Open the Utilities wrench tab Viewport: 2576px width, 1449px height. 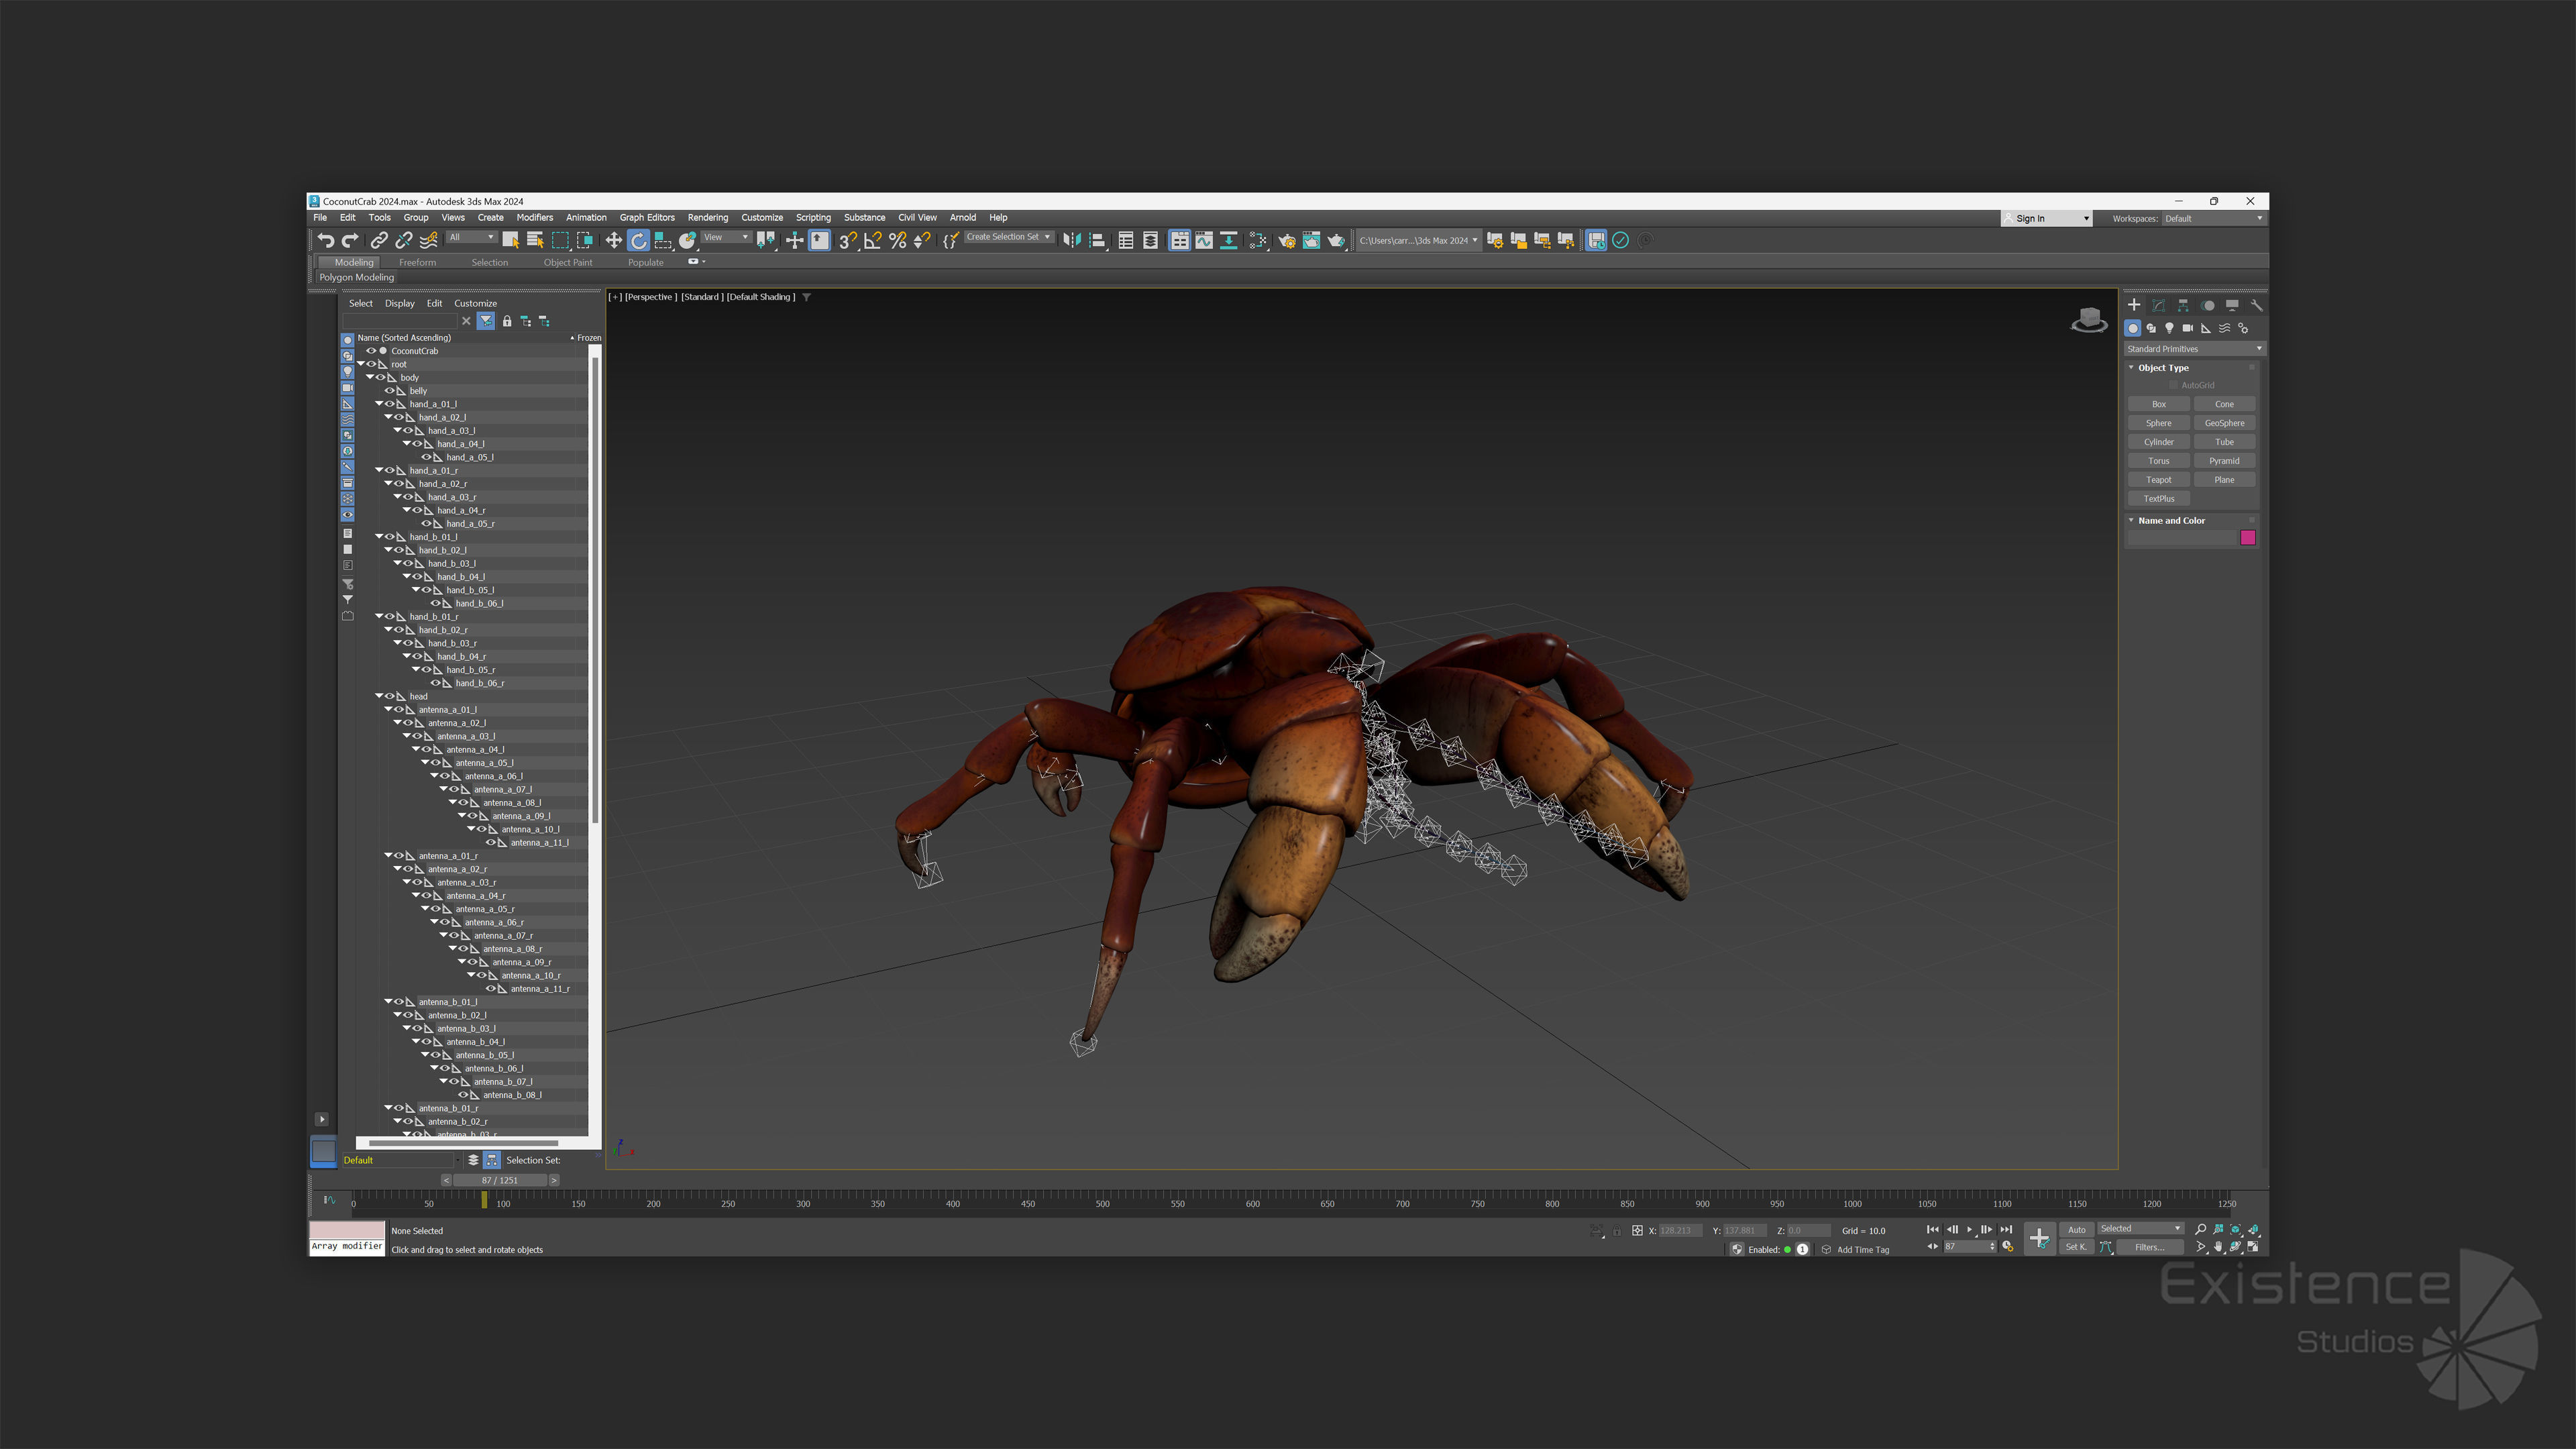coord(2257,305)
